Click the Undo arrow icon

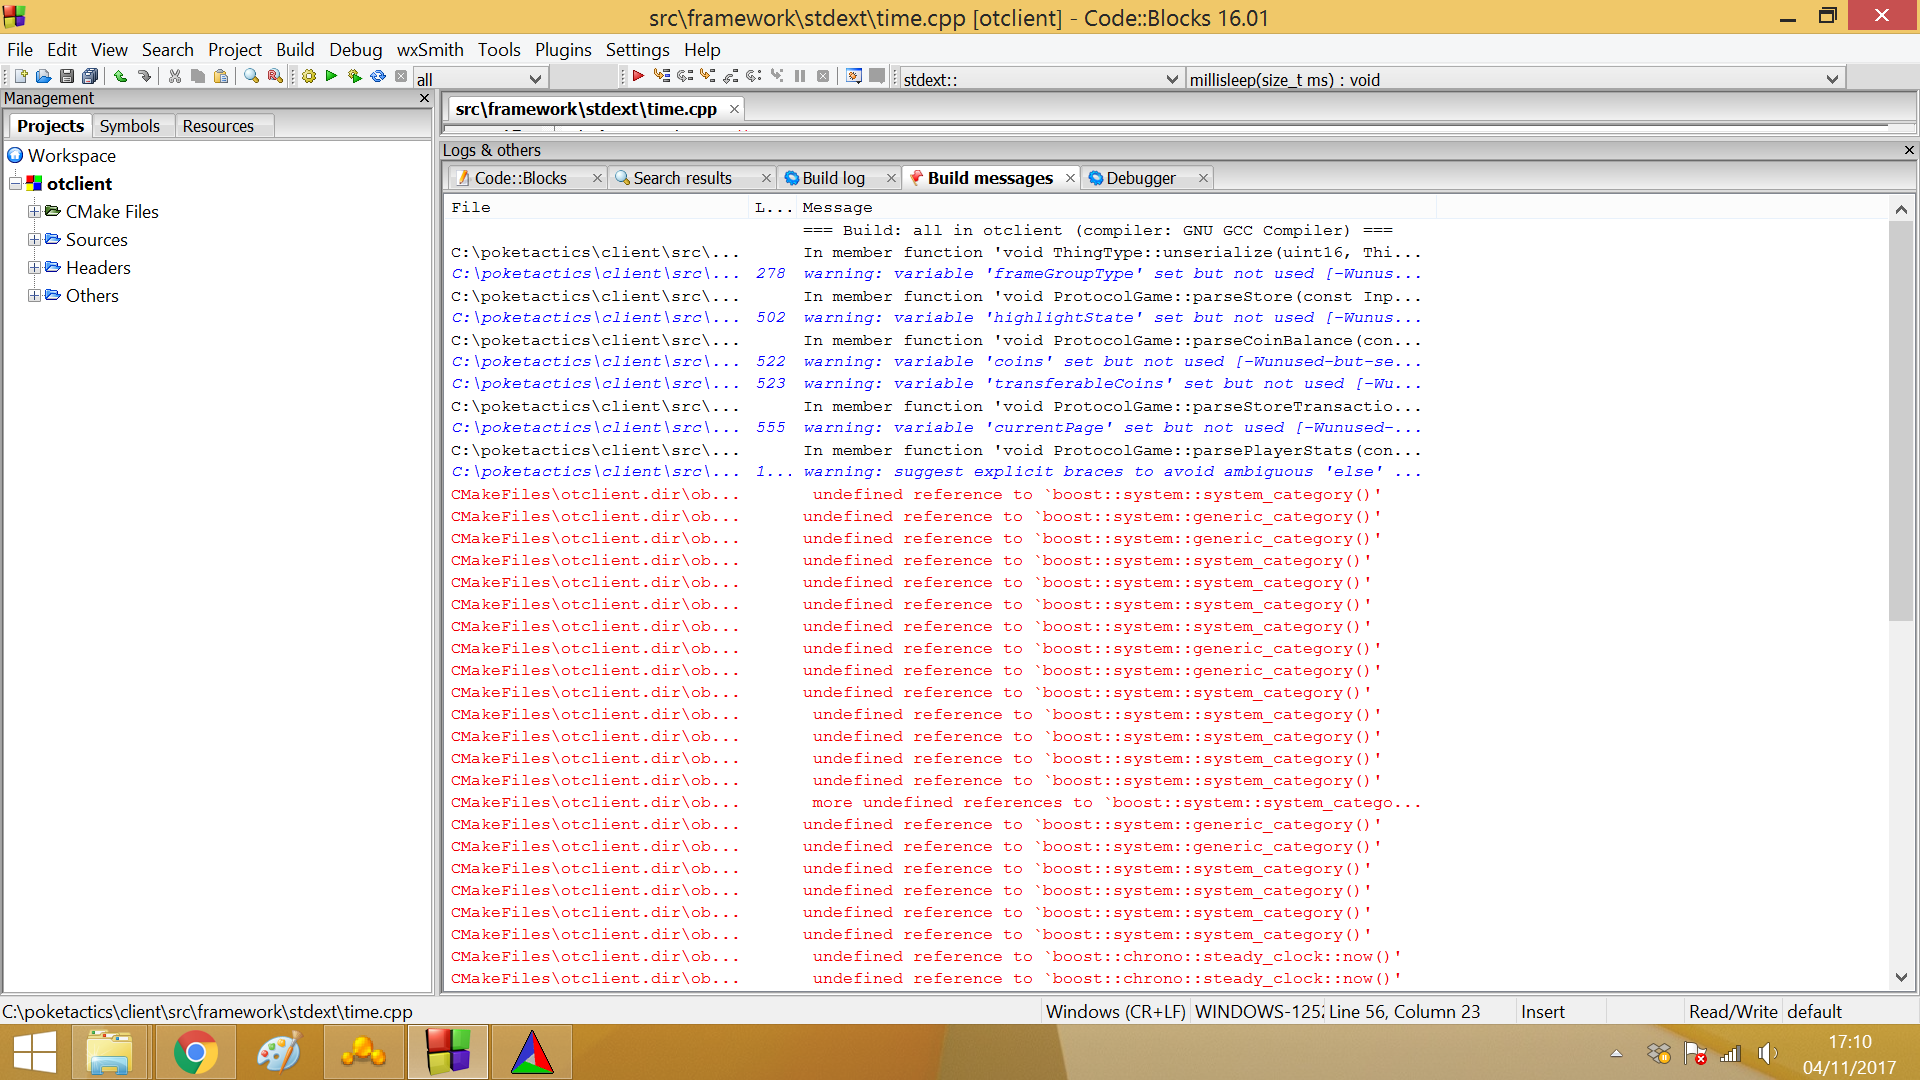coord(120,76)
